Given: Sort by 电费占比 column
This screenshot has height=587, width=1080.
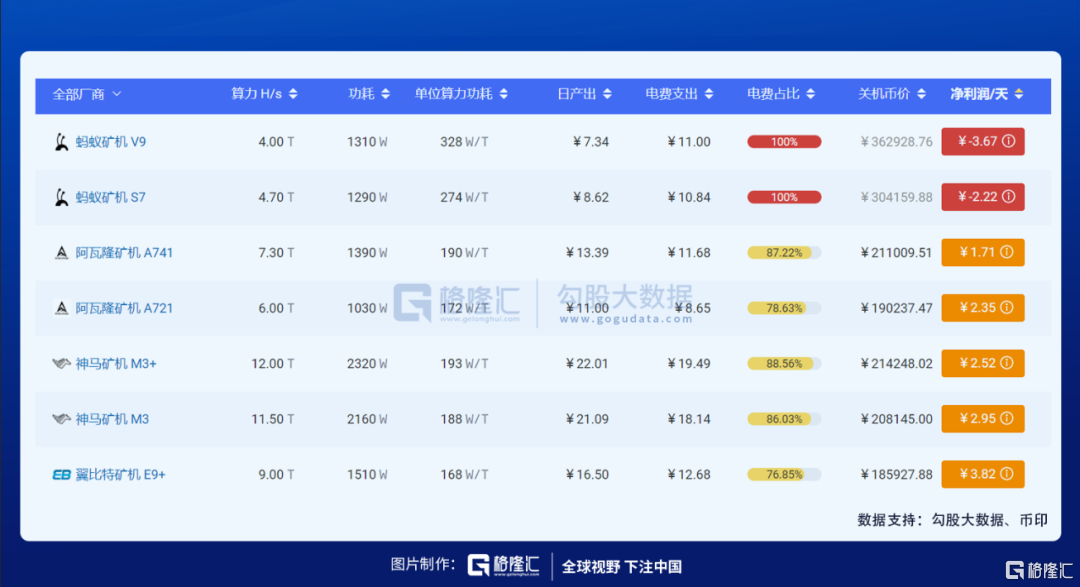Looking at the screenshot, I should pos(781,94).
